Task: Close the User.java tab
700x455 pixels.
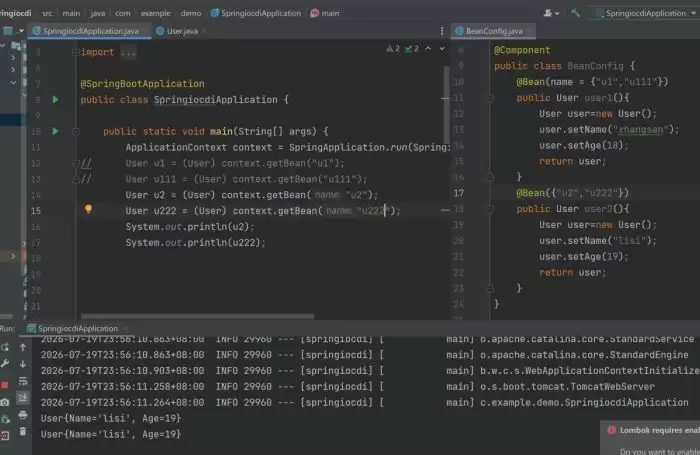Action: 205,31
